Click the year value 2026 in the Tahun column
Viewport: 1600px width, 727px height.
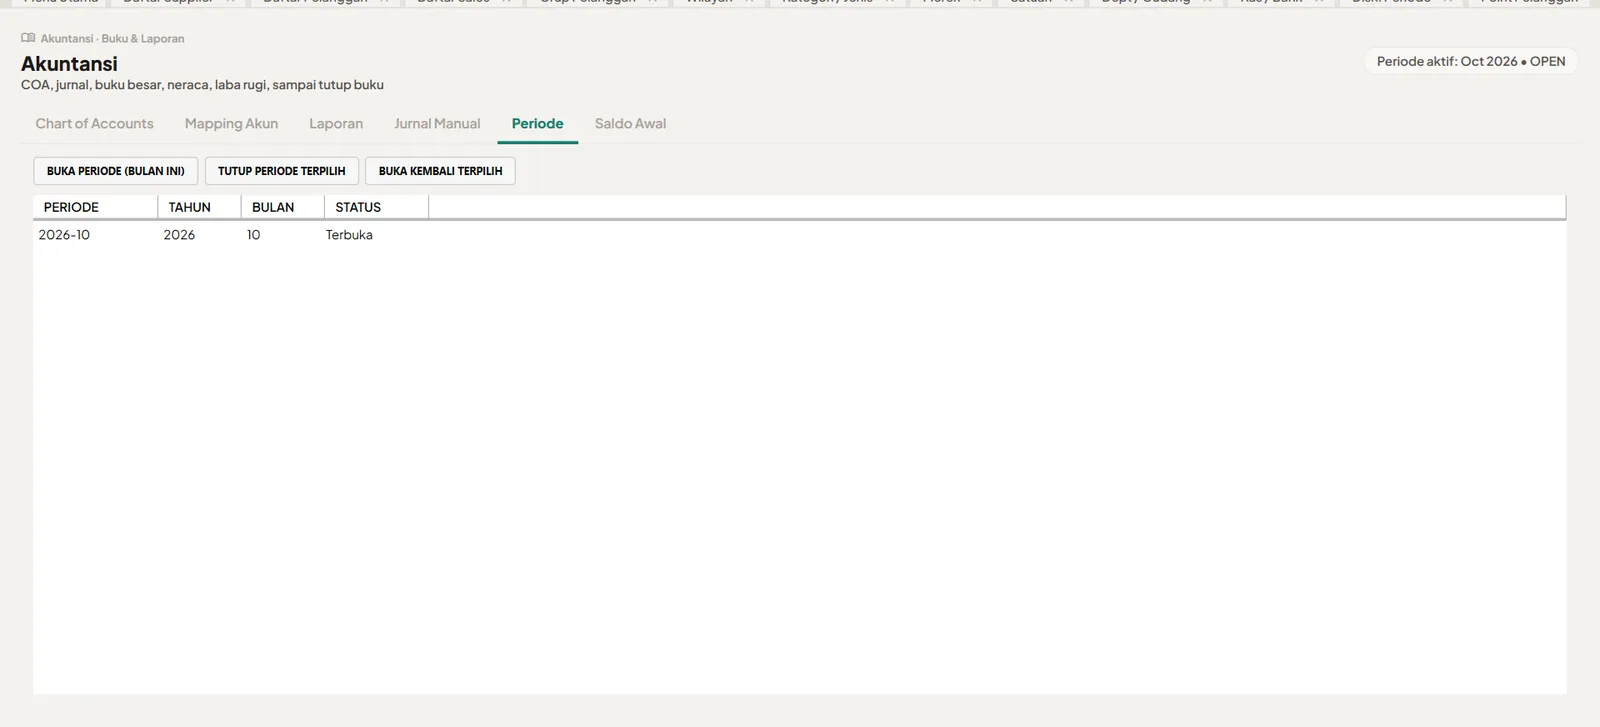point(179,235)
